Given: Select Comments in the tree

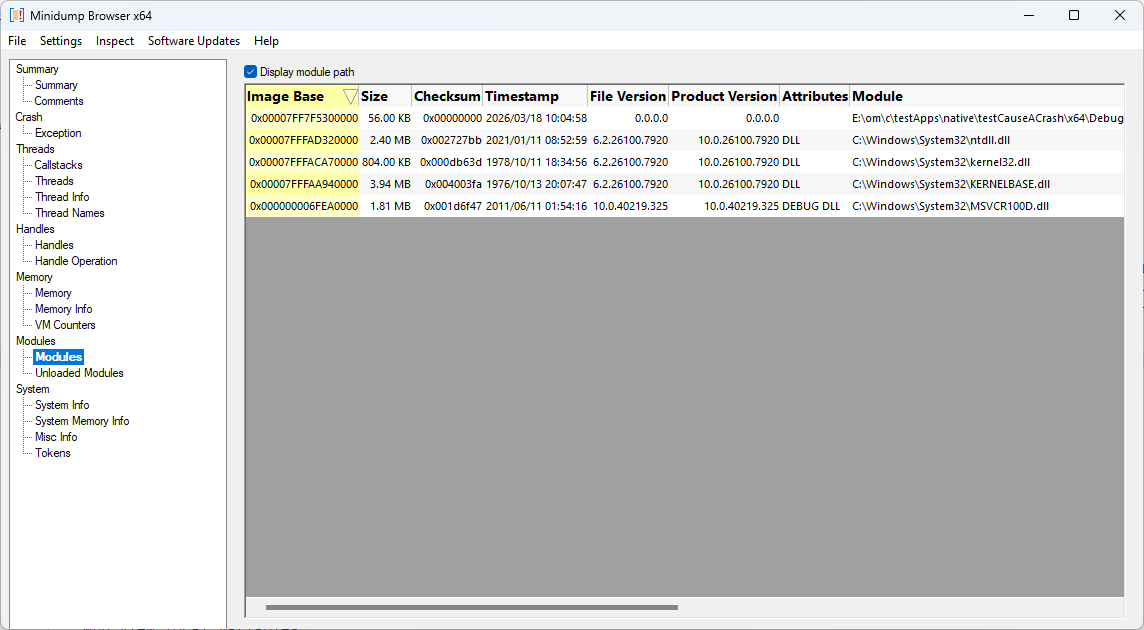Looking at the screenshot, I should 59,101.
